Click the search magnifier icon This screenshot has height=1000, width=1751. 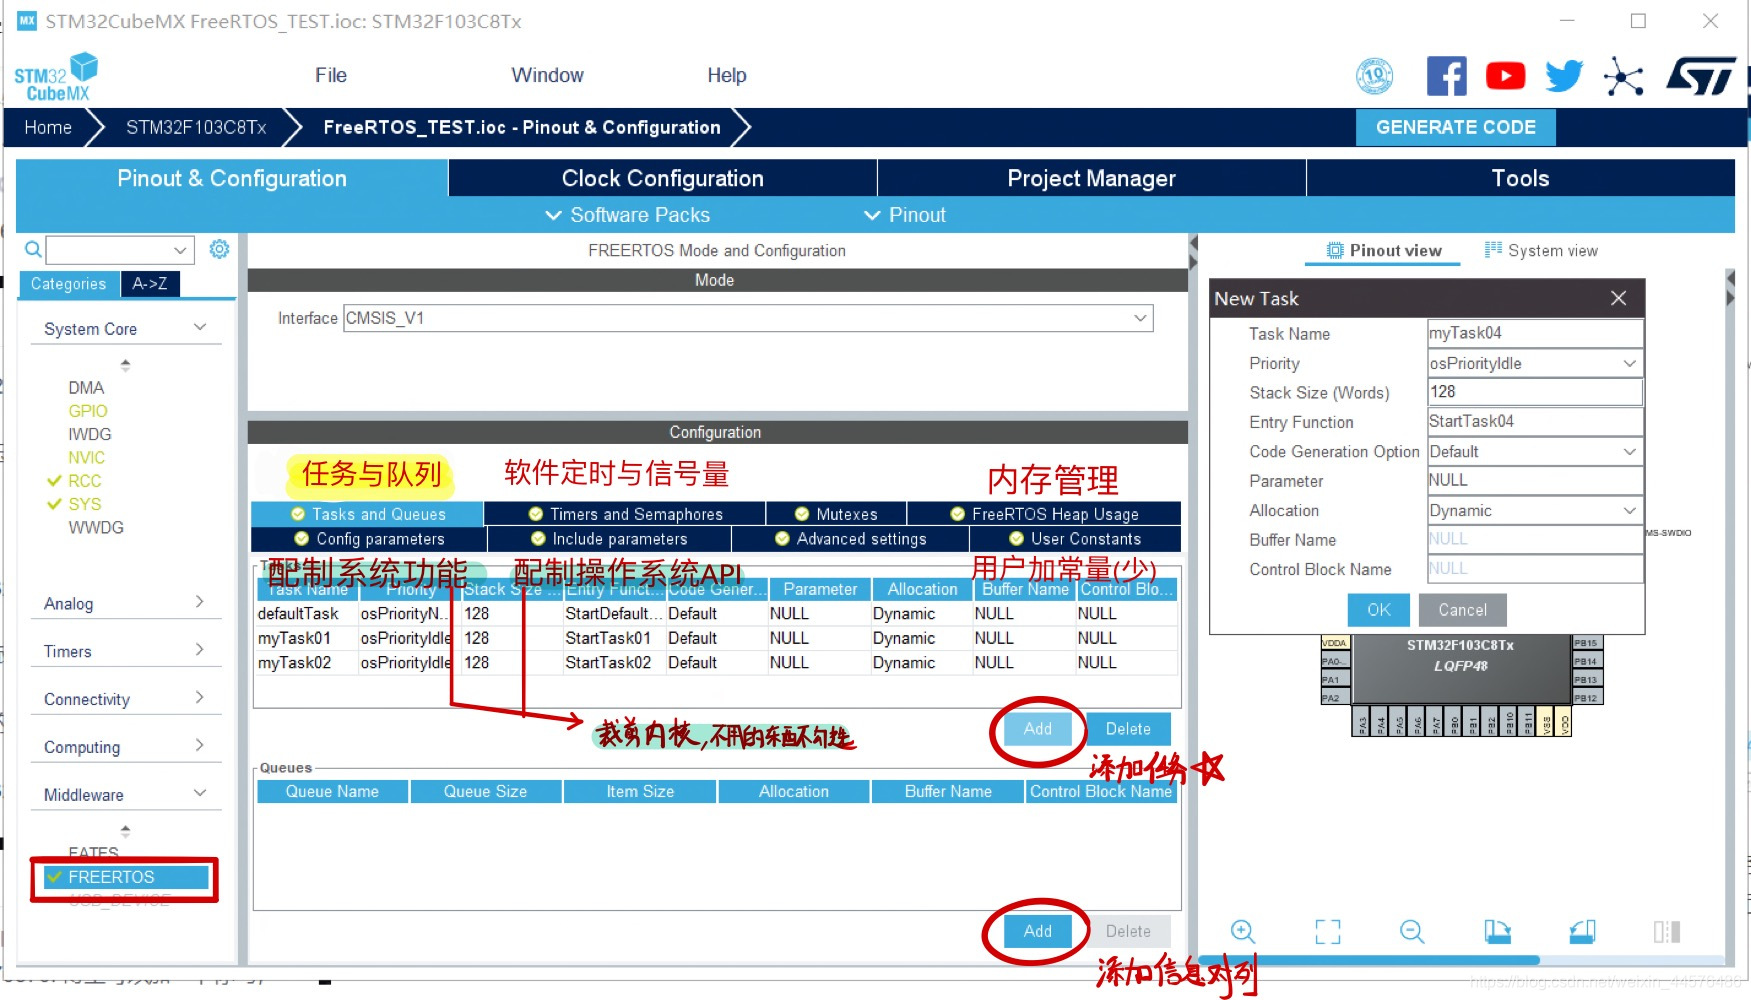(33, 249)
